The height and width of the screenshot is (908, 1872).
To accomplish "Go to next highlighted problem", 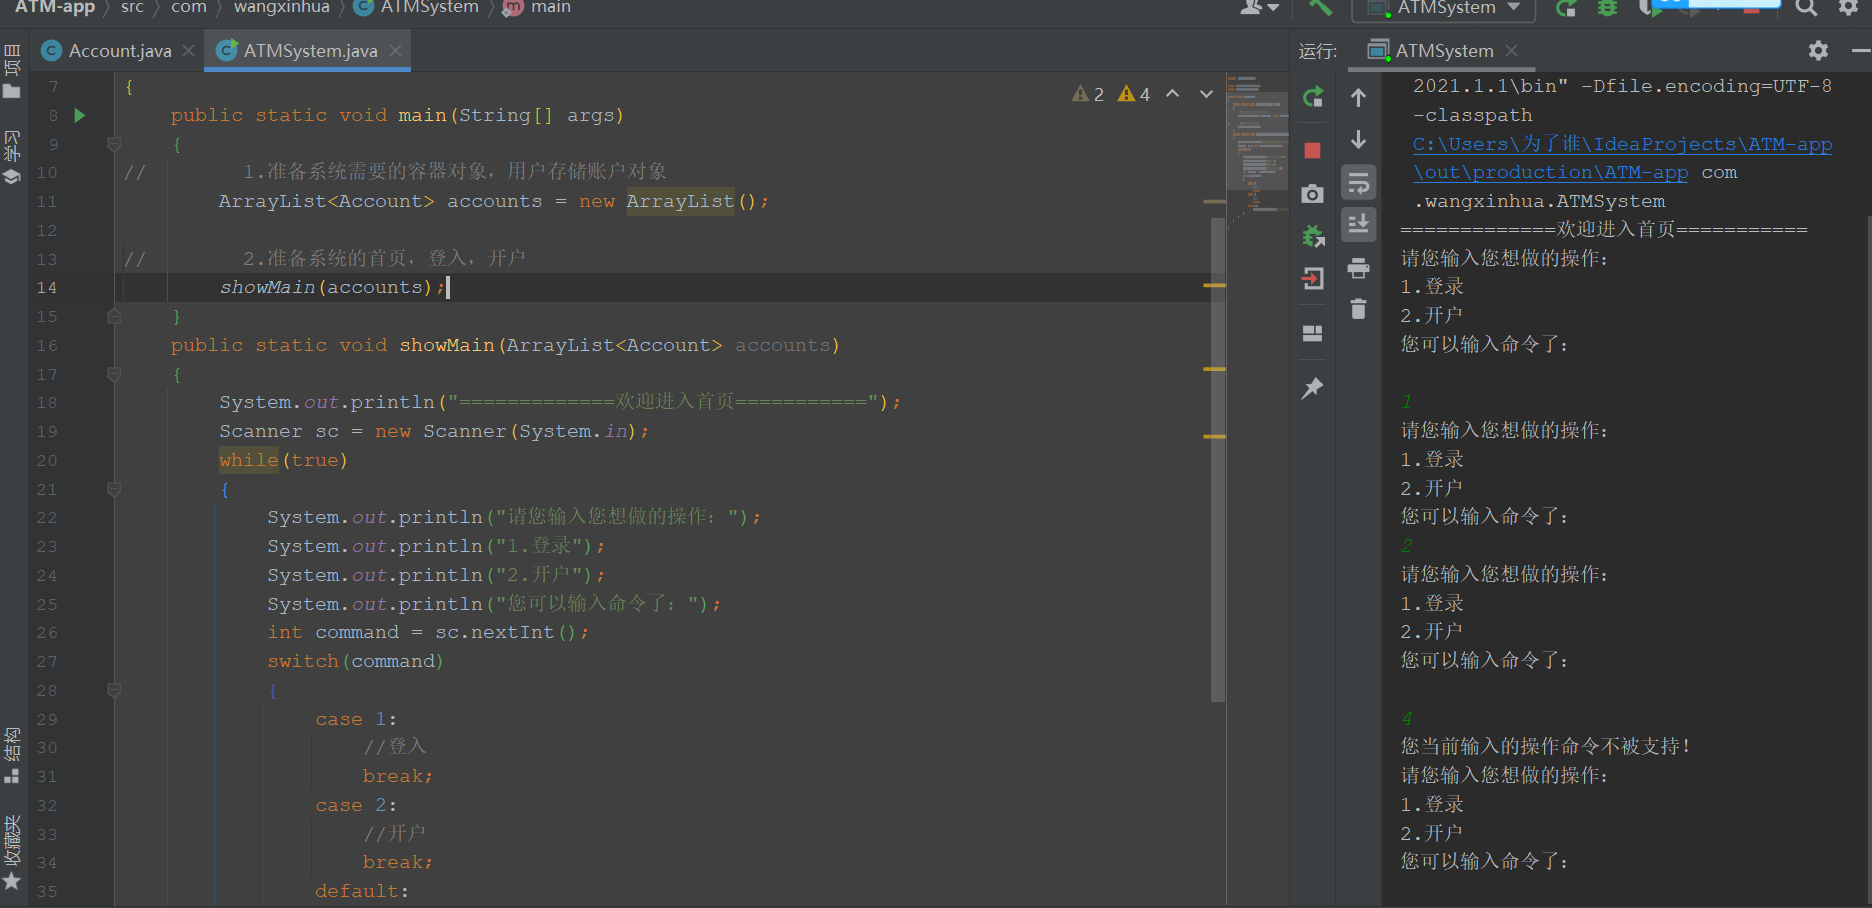I will tap(1206, 94).
